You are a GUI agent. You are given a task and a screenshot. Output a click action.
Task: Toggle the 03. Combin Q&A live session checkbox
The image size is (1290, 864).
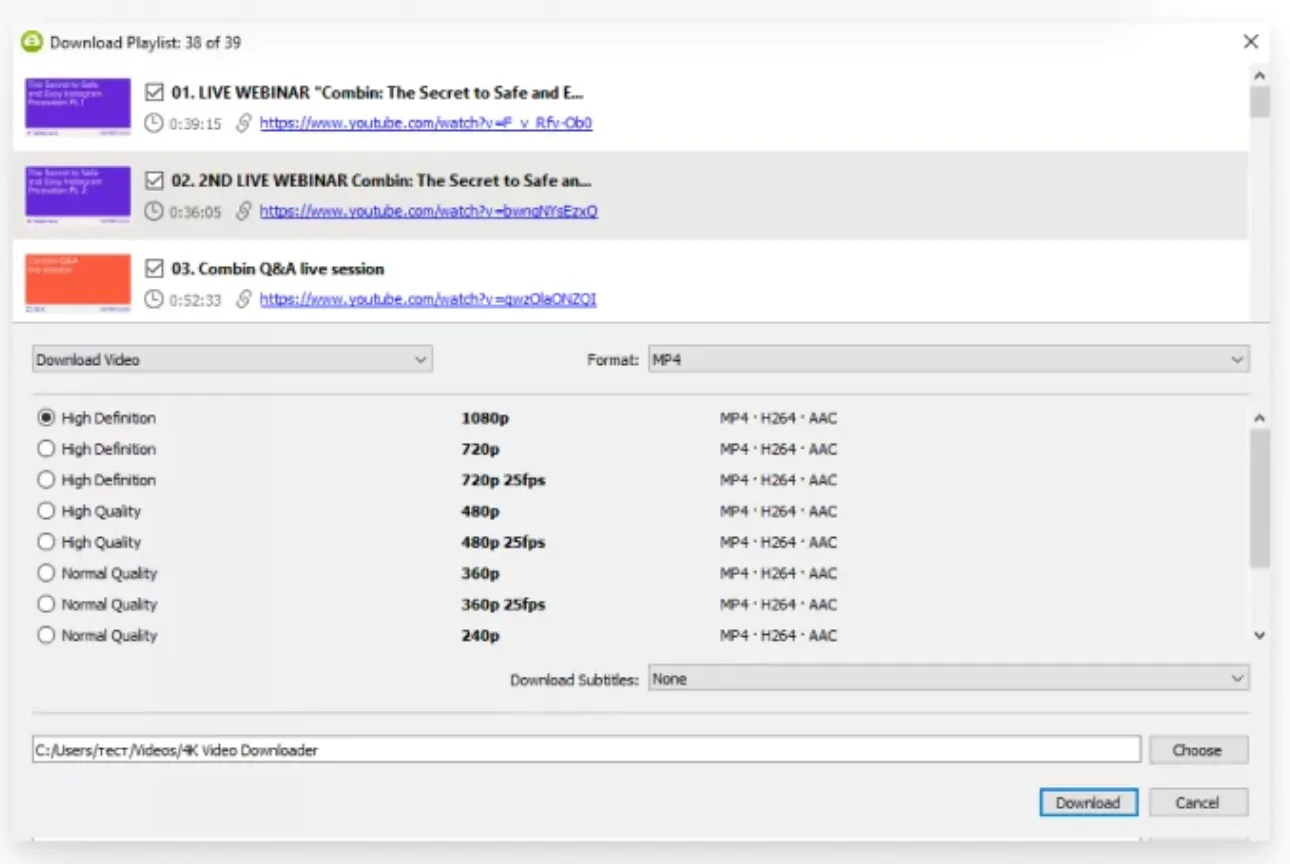coord(154,269)
